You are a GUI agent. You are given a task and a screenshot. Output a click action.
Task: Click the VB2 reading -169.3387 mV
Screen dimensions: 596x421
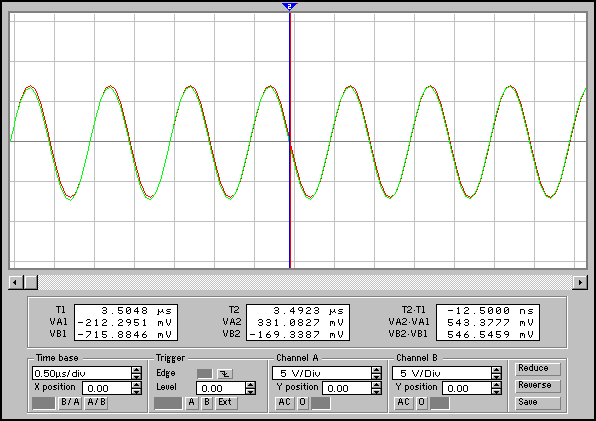[x=297, y=335]
